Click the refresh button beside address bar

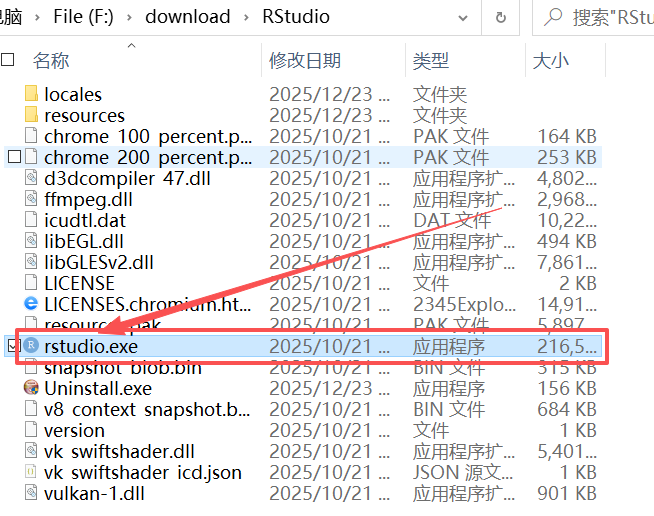(501, 17)
